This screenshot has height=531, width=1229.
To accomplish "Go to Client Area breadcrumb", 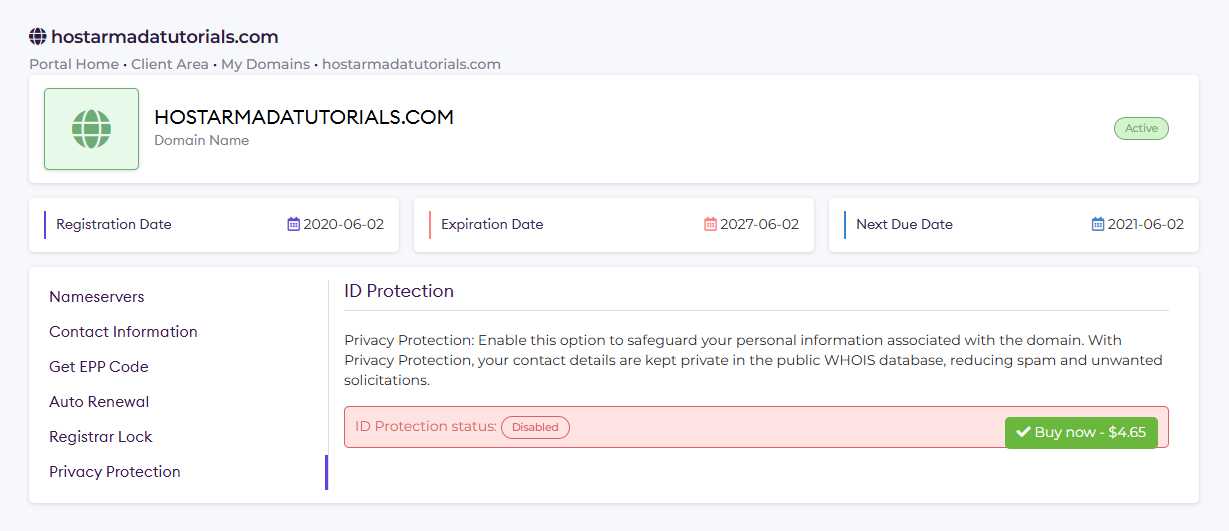I will [170, 64].
